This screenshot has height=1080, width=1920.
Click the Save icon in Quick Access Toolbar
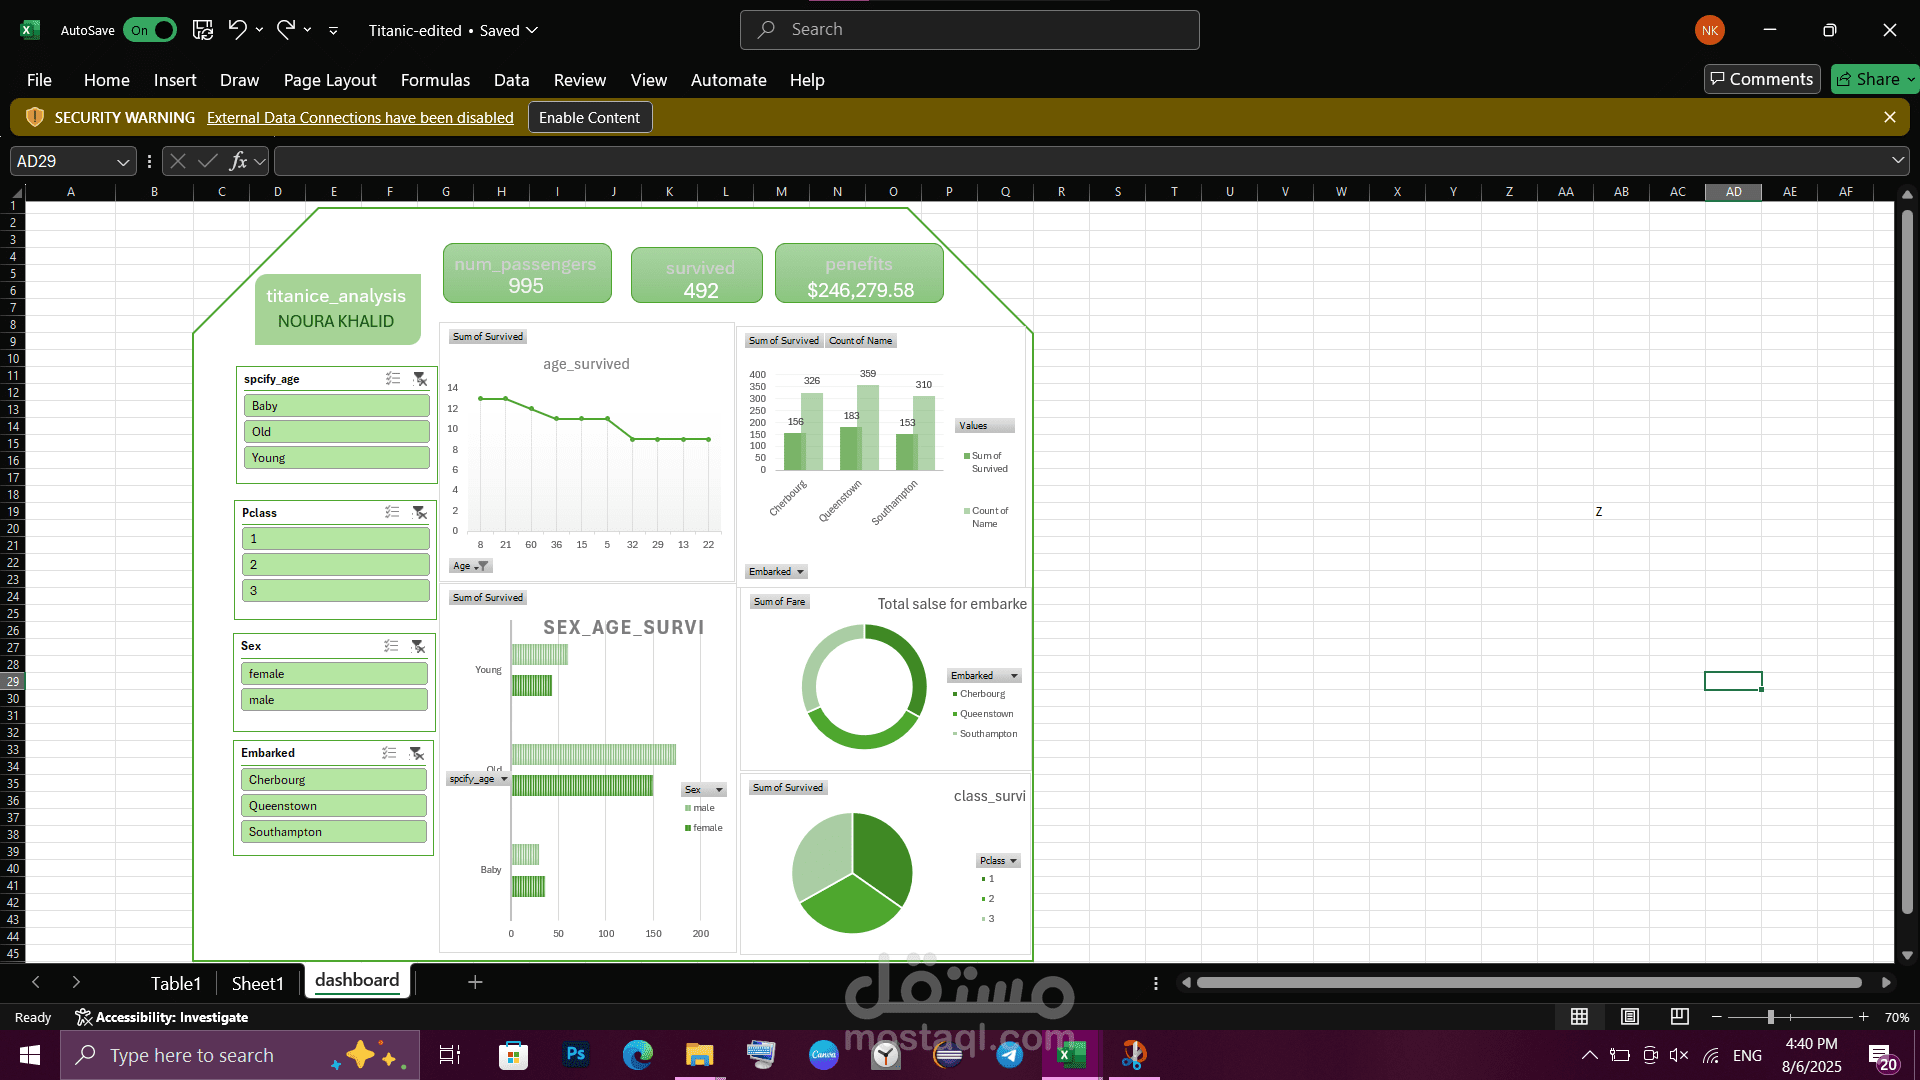[x=202, y=30]
